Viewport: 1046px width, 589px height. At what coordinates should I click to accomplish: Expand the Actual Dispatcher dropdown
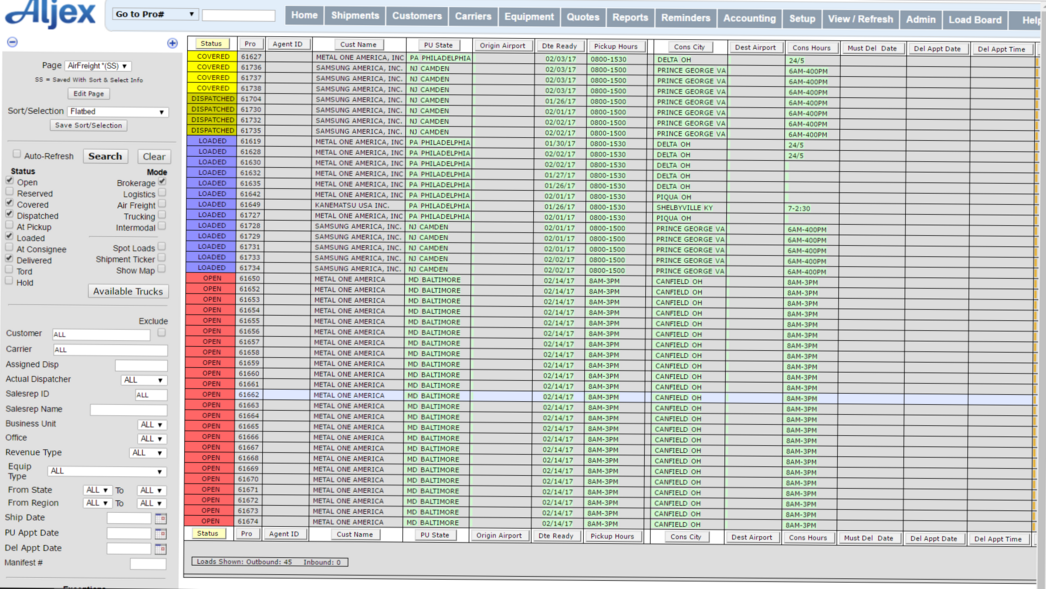[x=143, y=380]
